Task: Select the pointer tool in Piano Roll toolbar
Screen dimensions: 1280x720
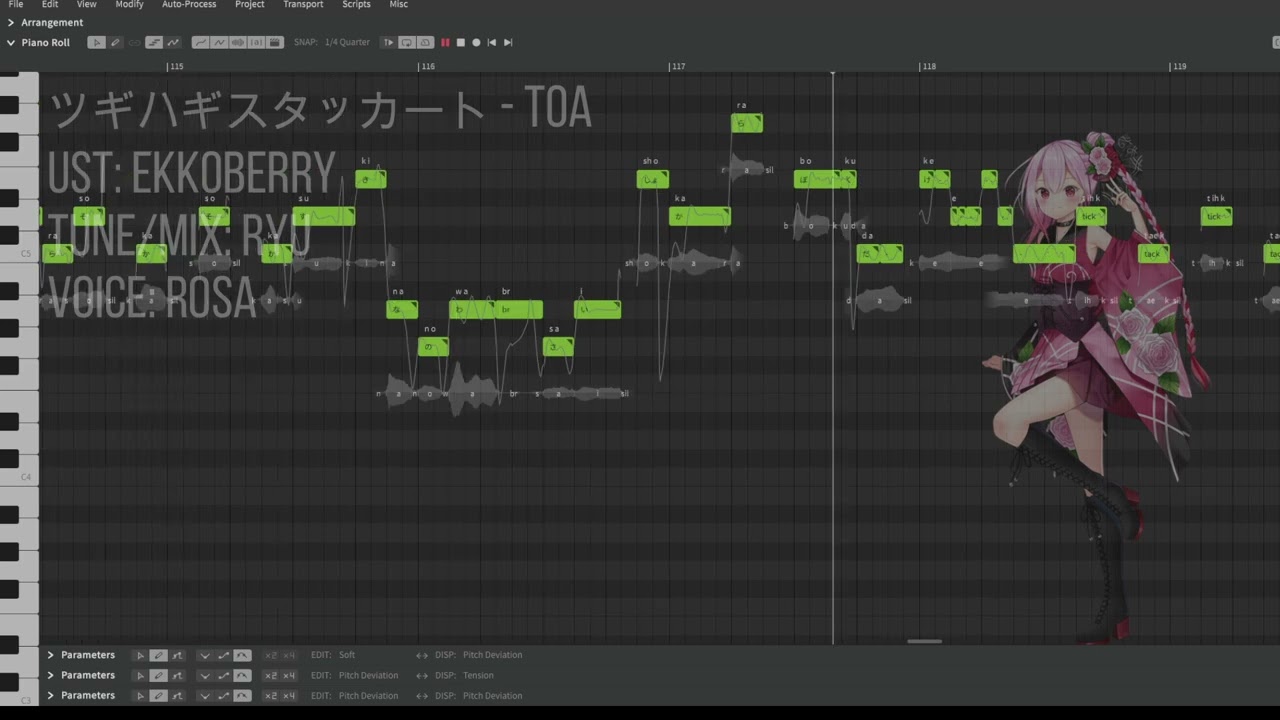Action: 96,42
